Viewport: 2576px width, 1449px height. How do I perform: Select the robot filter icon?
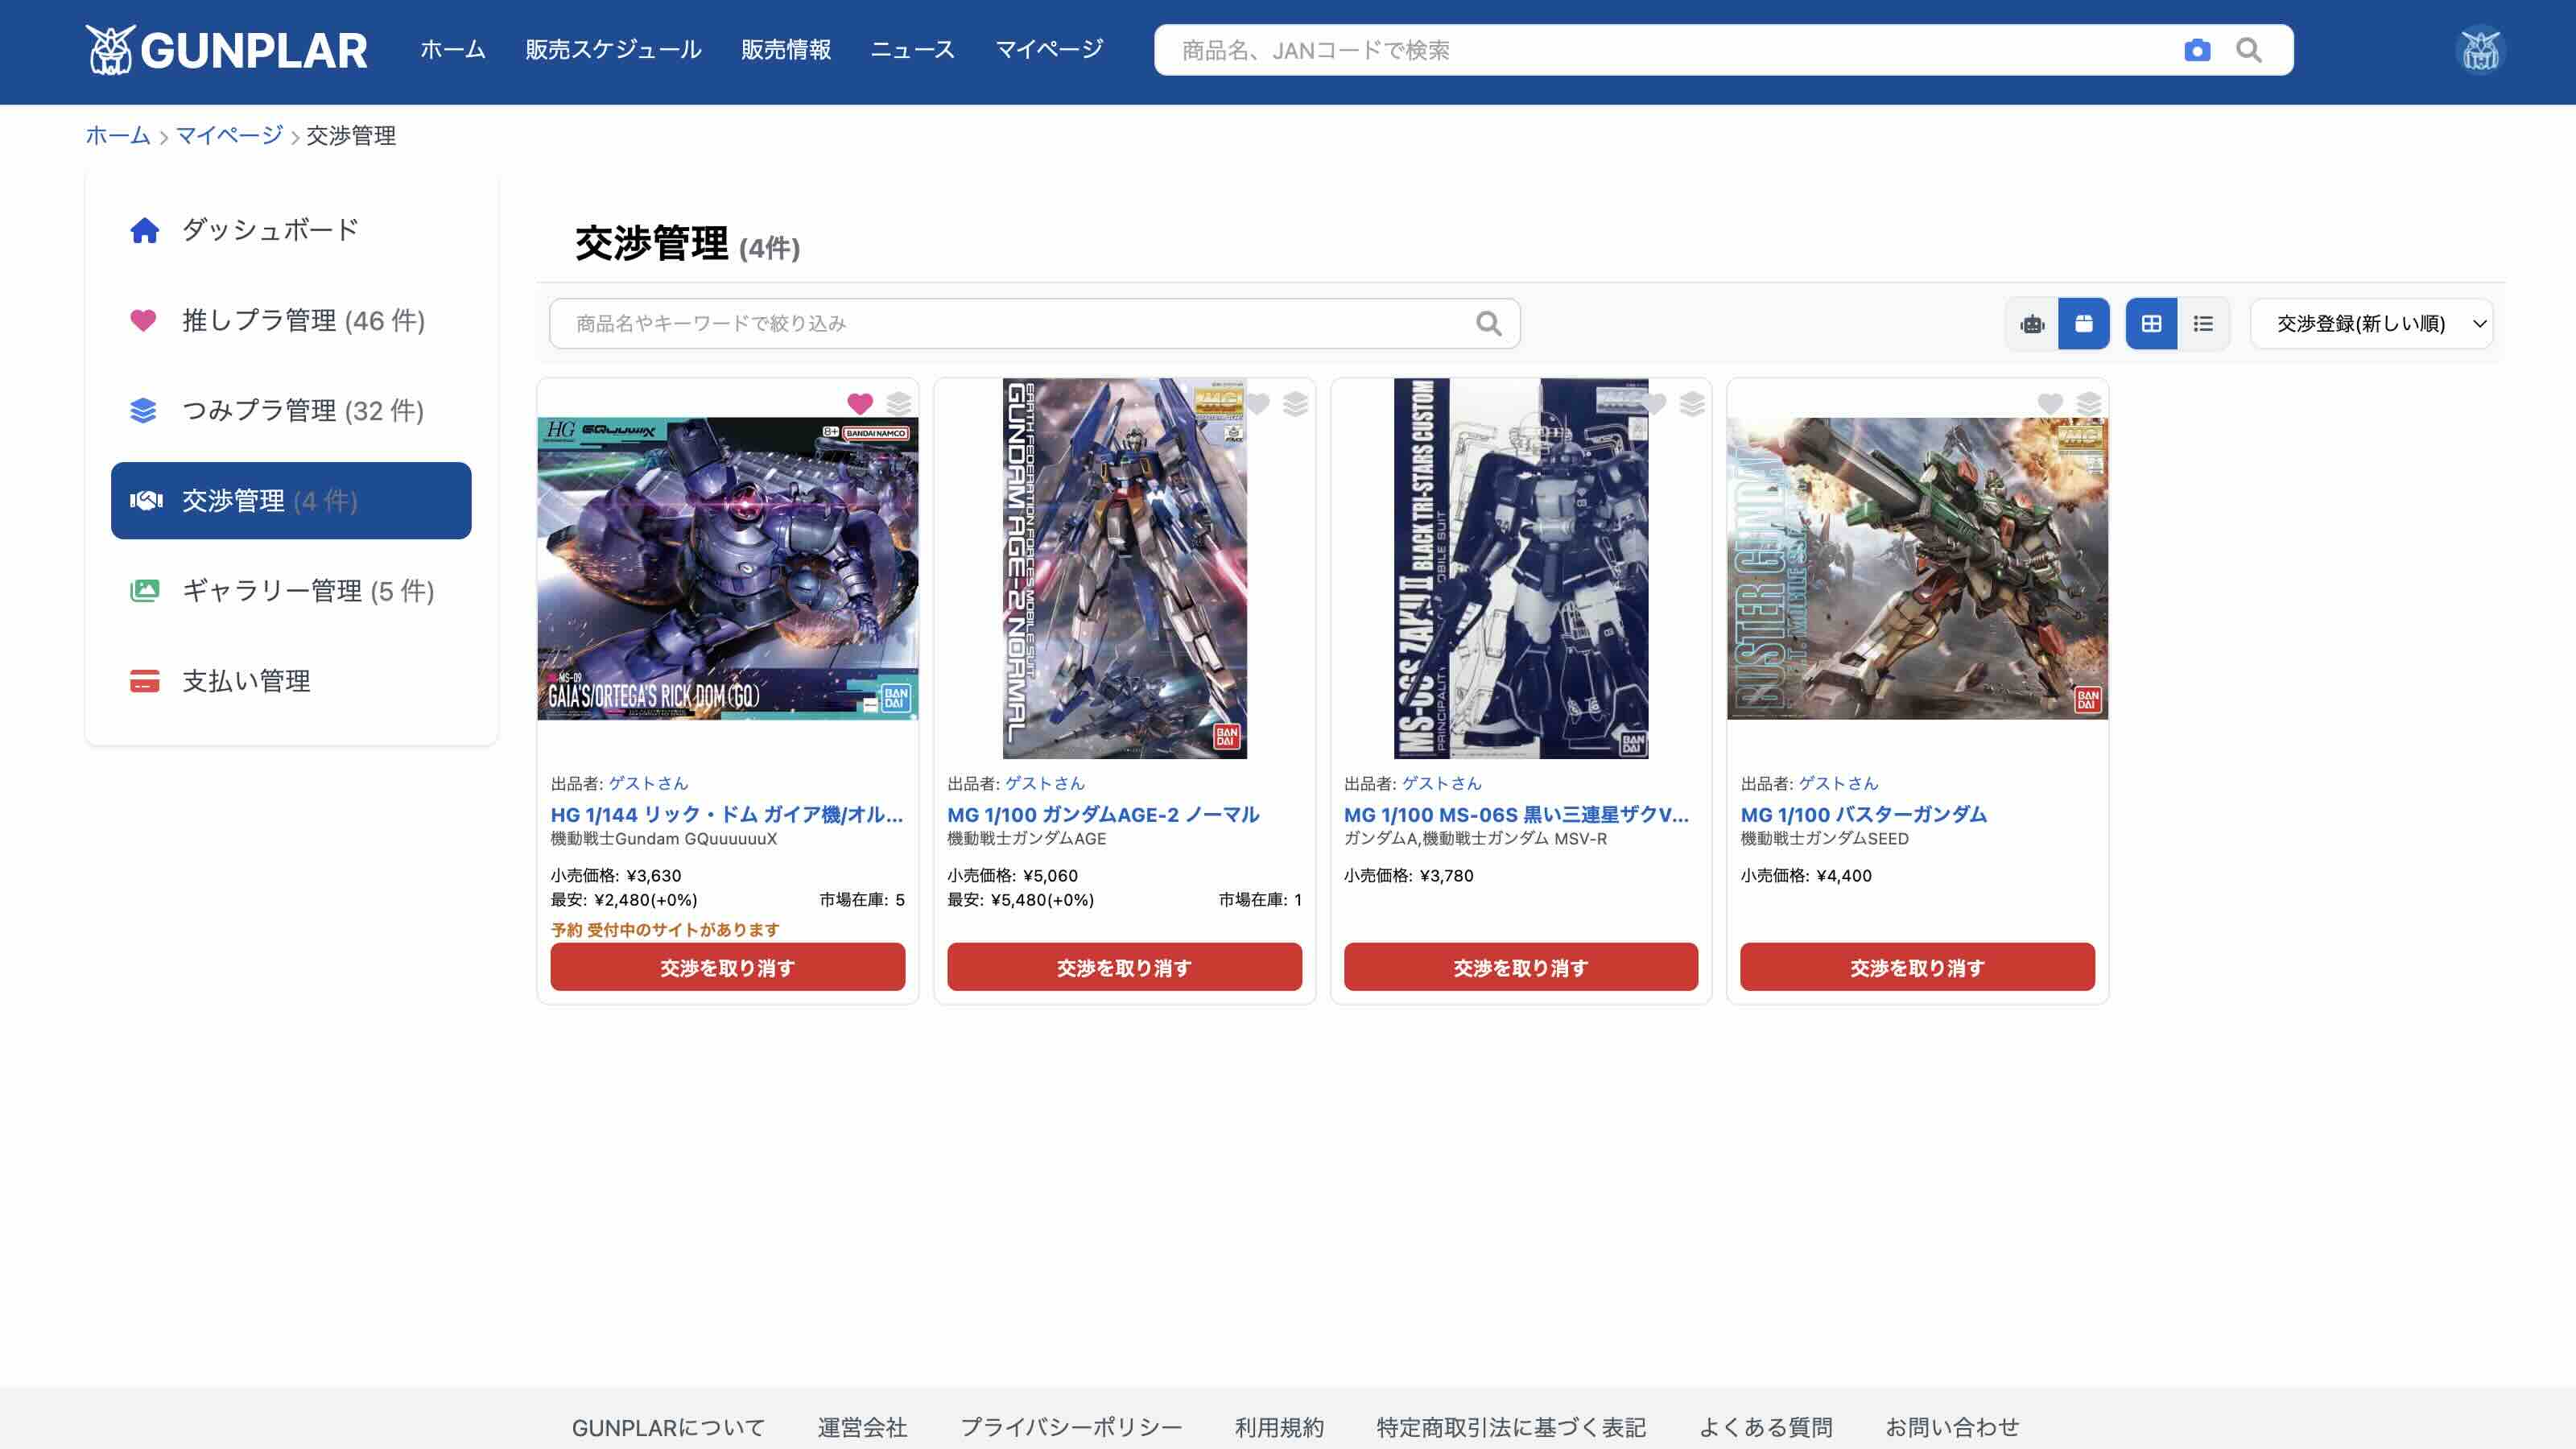(x=2032, y=324)
